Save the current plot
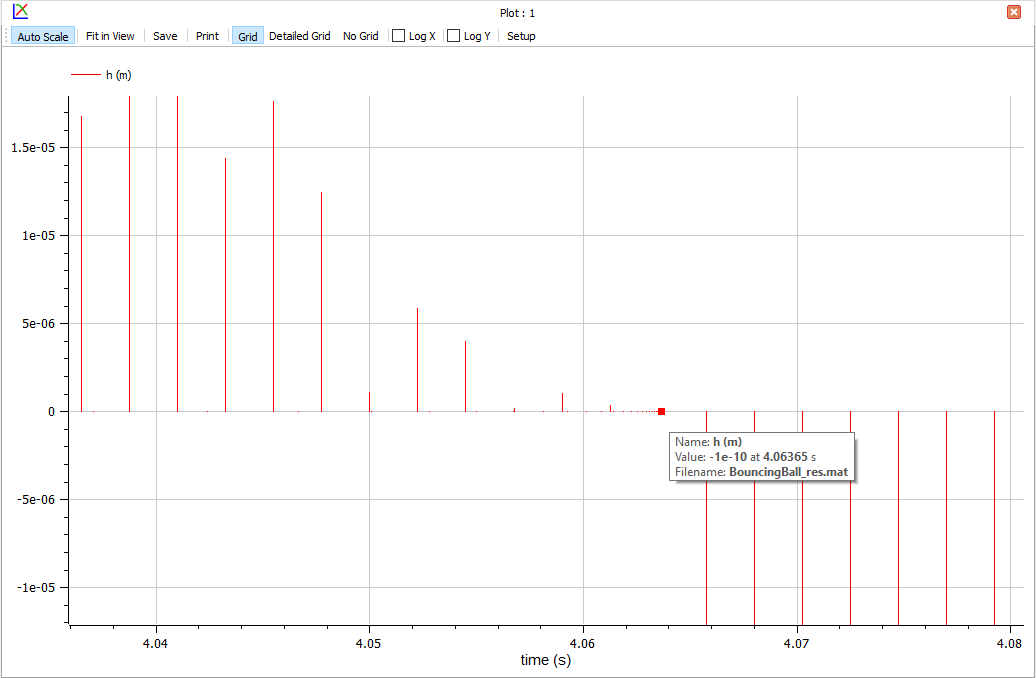 point(165,35)
